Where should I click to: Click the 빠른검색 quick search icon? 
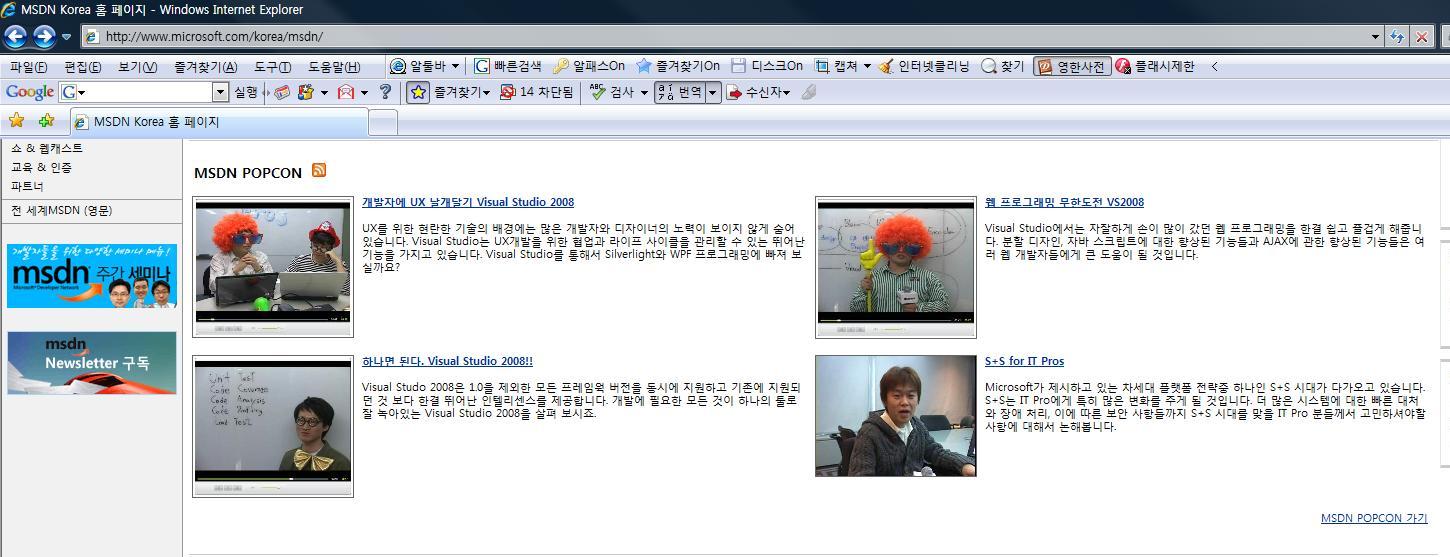coord(481,66)
